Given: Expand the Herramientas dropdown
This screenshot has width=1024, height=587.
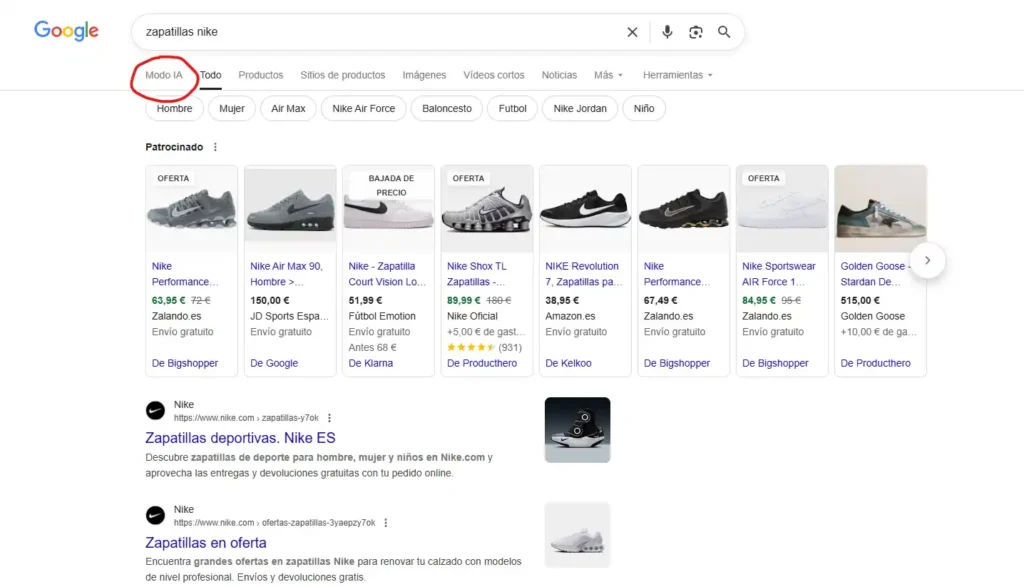Looking at the screenshot, I should (678, 75).
